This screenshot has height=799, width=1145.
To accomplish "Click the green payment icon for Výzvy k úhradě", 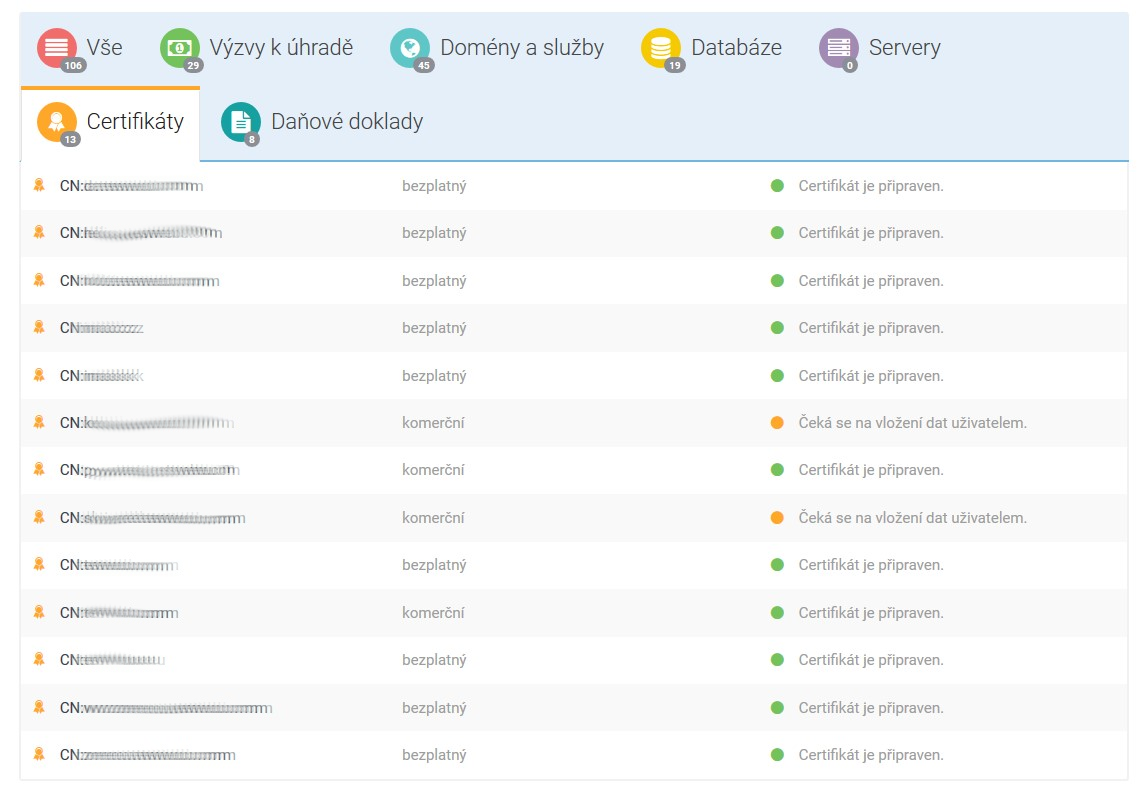I will (x=179, y=47).
